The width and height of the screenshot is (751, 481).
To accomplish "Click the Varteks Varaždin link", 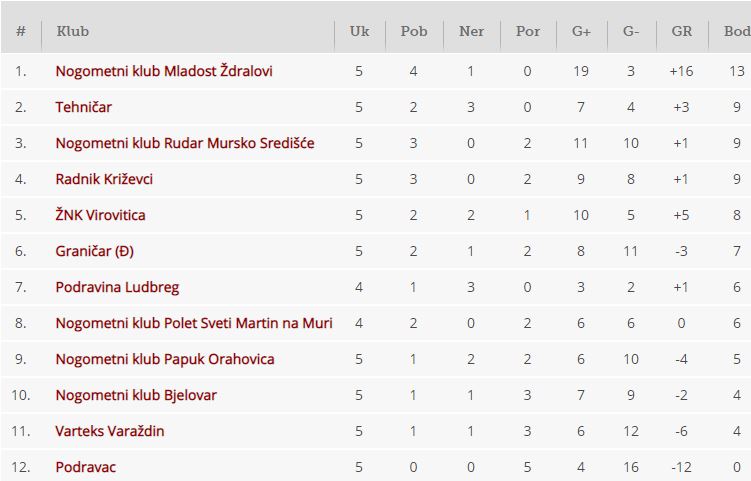I will (x=110, y=431).
